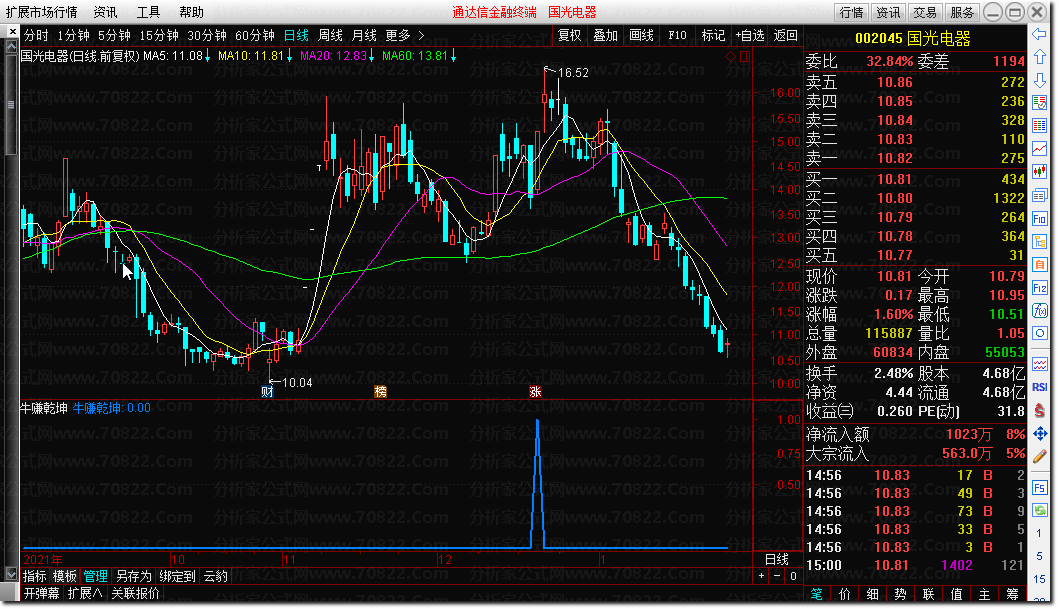1059x609 pixels.
Task: Open the F12 trading sidebar icon
Action: 1039,288
